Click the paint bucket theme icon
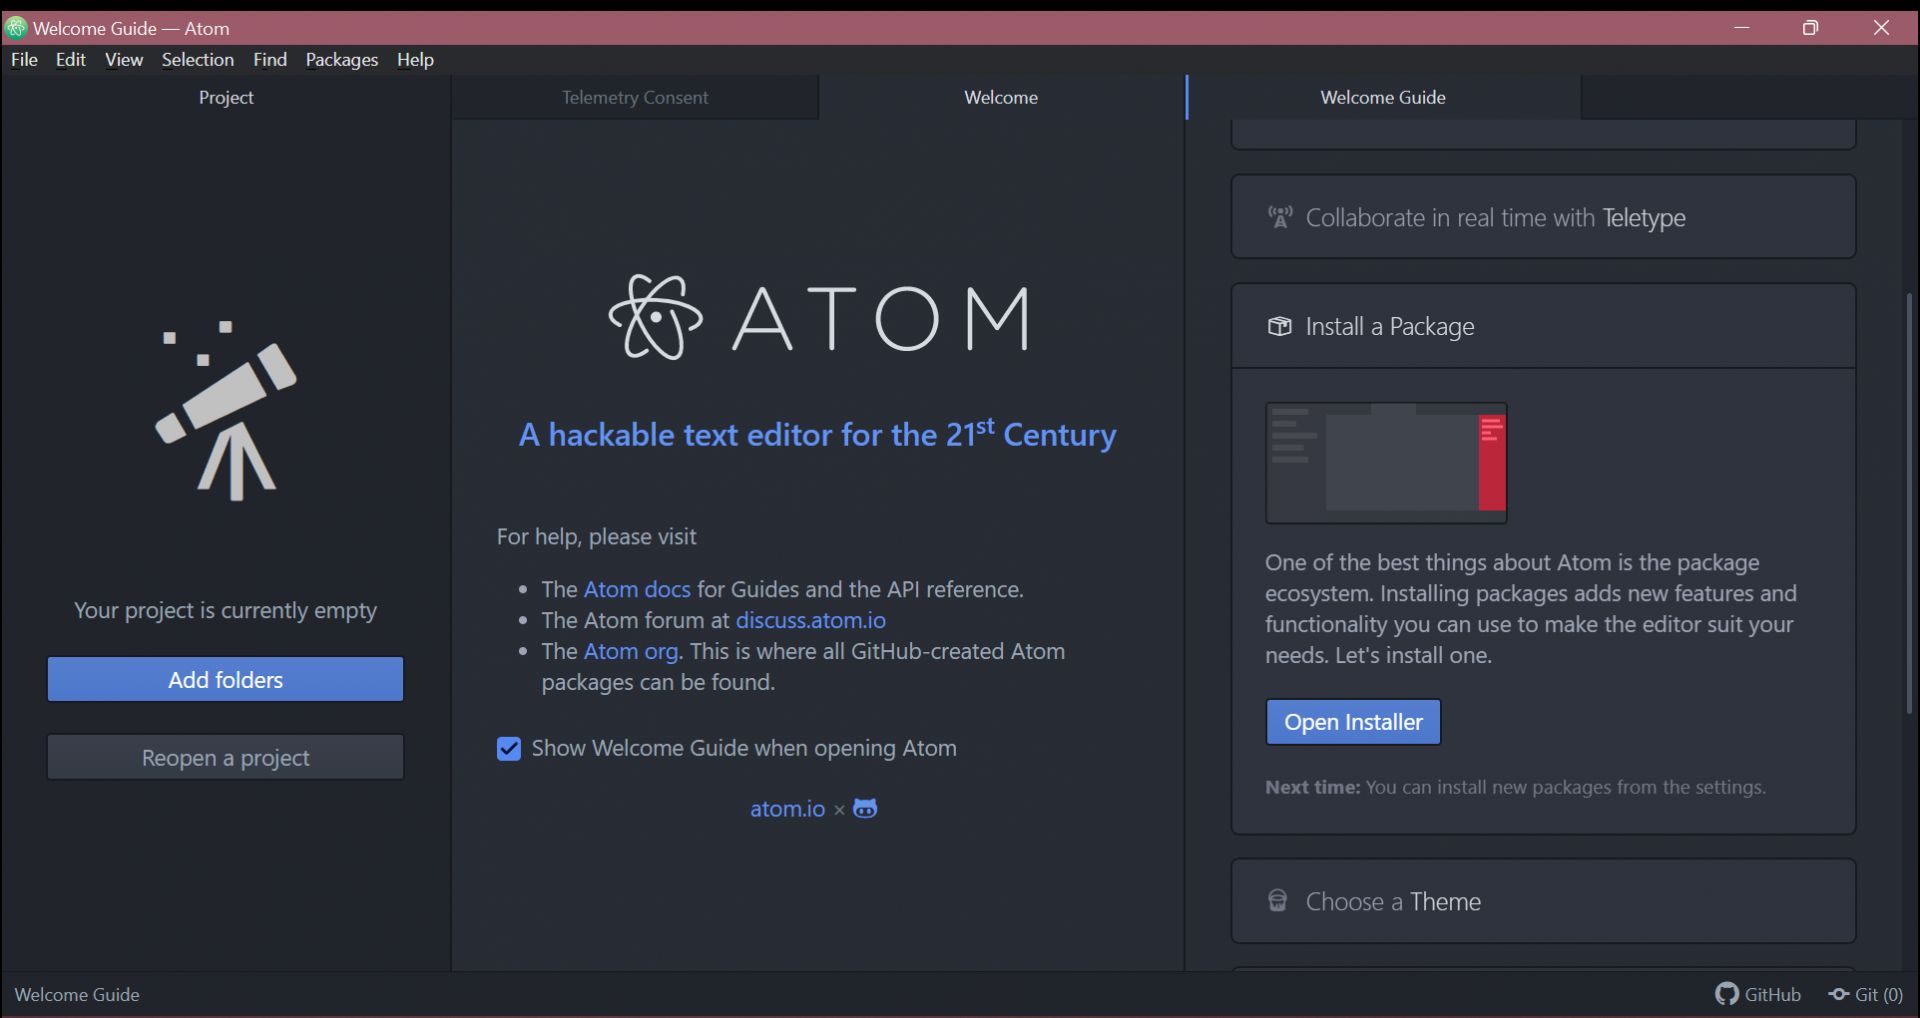1920x1018 pixels. [1277, 901]
